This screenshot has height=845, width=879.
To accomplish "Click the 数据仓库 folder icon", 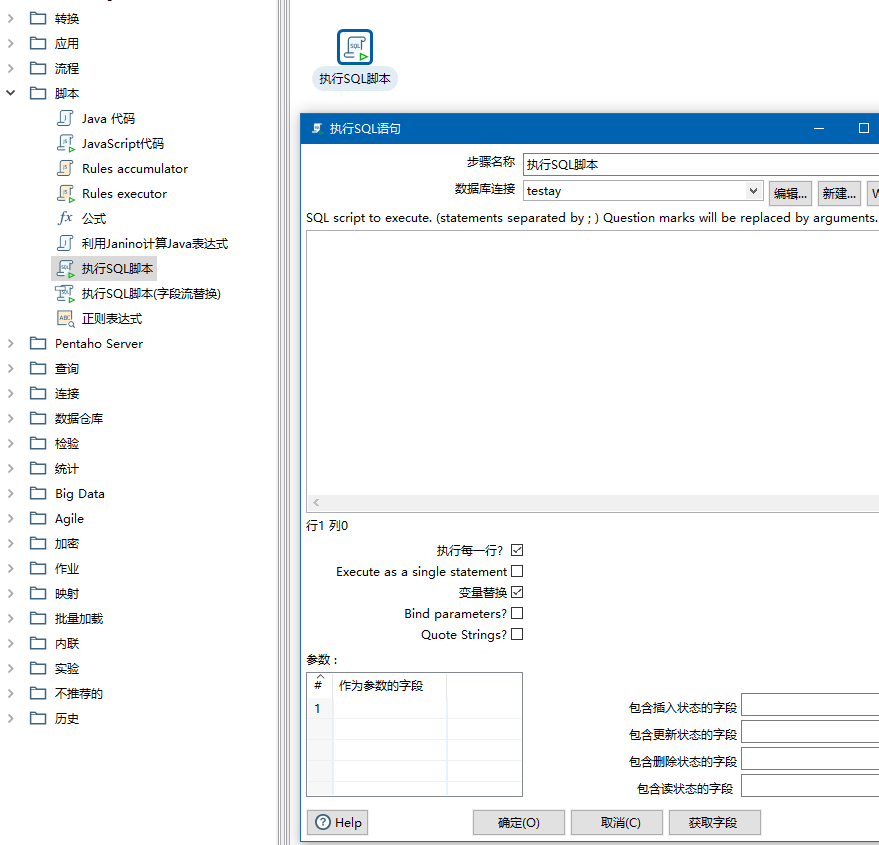I will tap(38, 418).
